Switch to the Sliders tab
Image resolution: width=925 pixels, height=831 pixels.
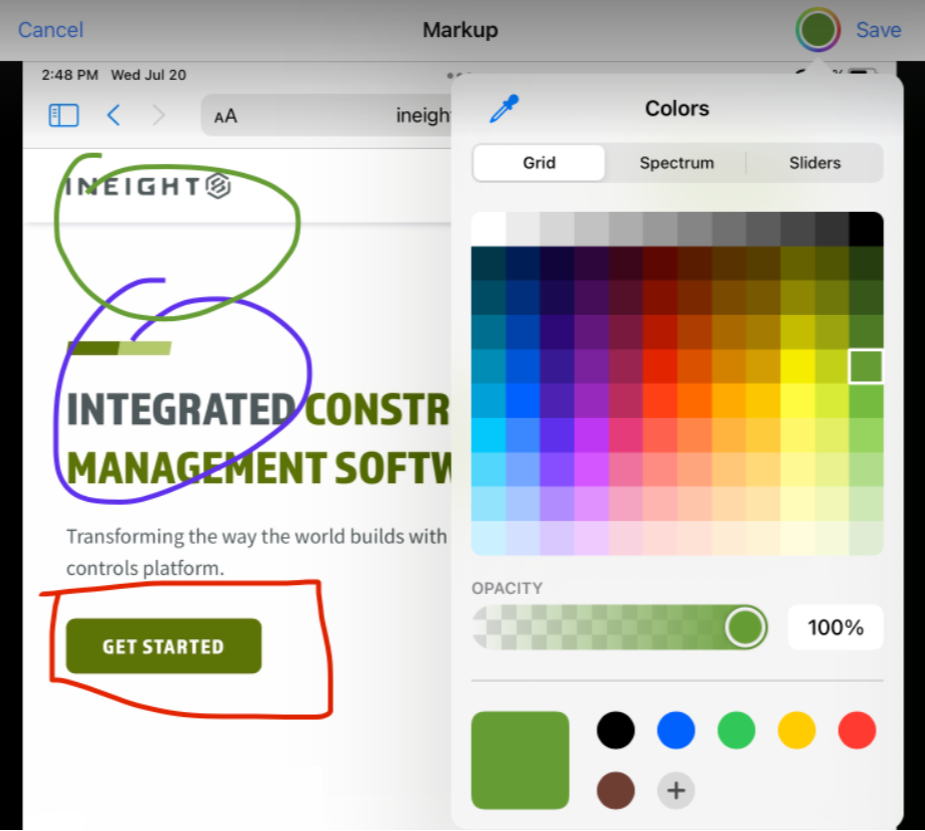pos(815,163)
